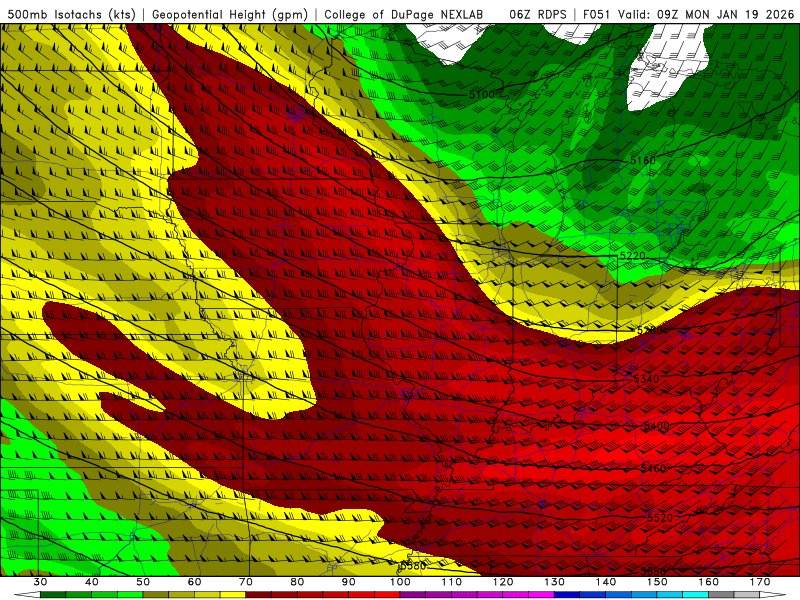Pick the cyan legend swatch before 160
The height and width of the screenshot is (600, 800).
point(695,595)
